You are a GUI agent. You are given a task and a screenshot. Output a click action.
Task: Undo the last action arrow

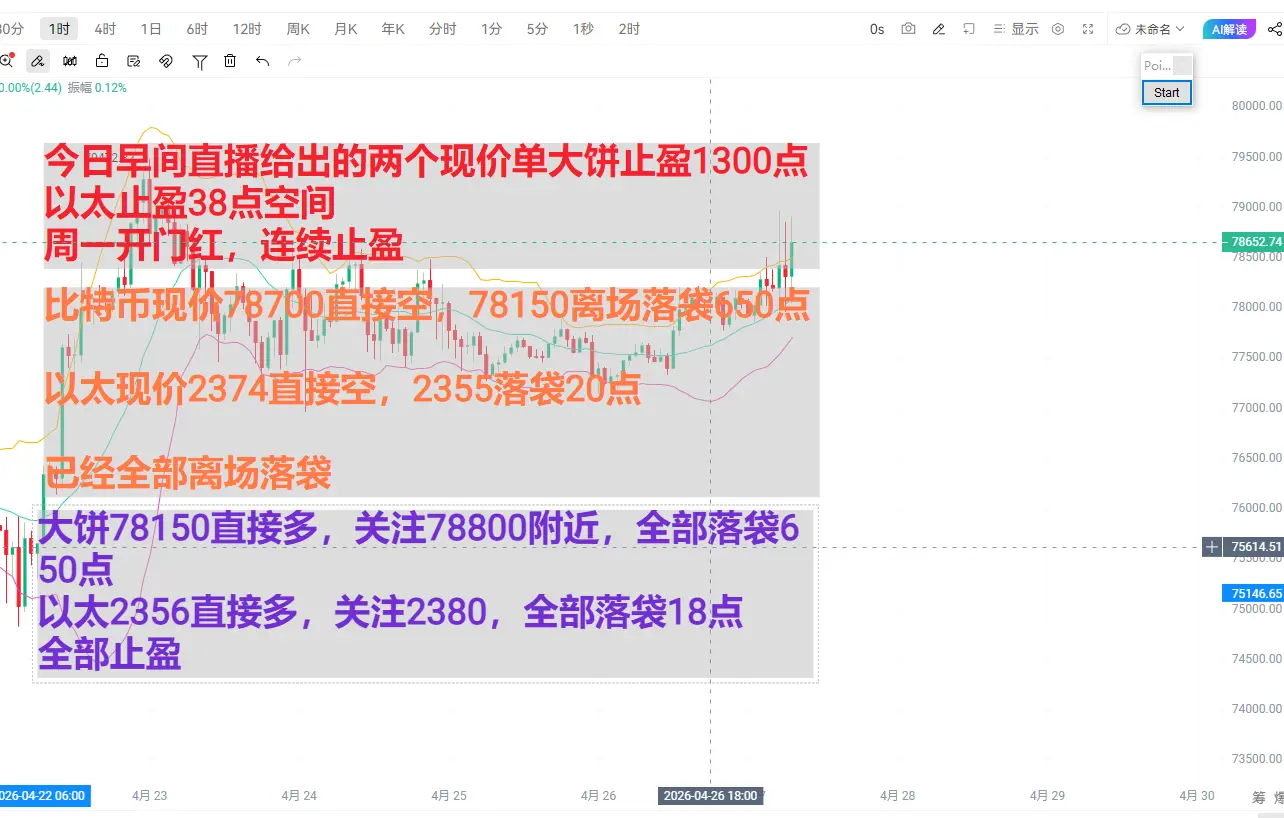(x=262, y=61)
